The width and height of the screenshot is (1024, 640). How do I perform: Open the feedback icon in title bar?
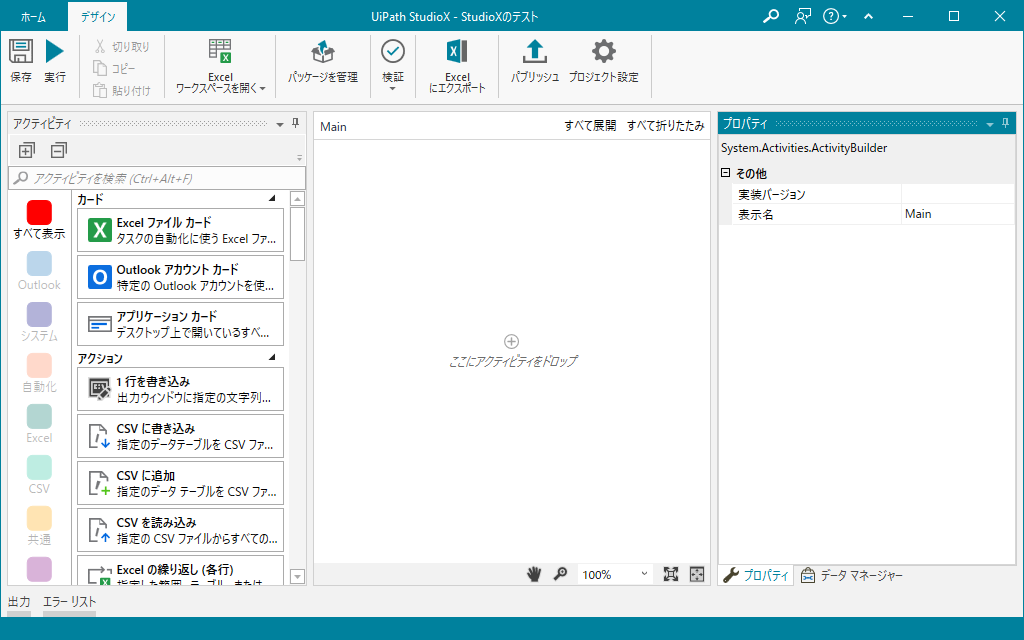pyautogui.click(x=803, y=16)
